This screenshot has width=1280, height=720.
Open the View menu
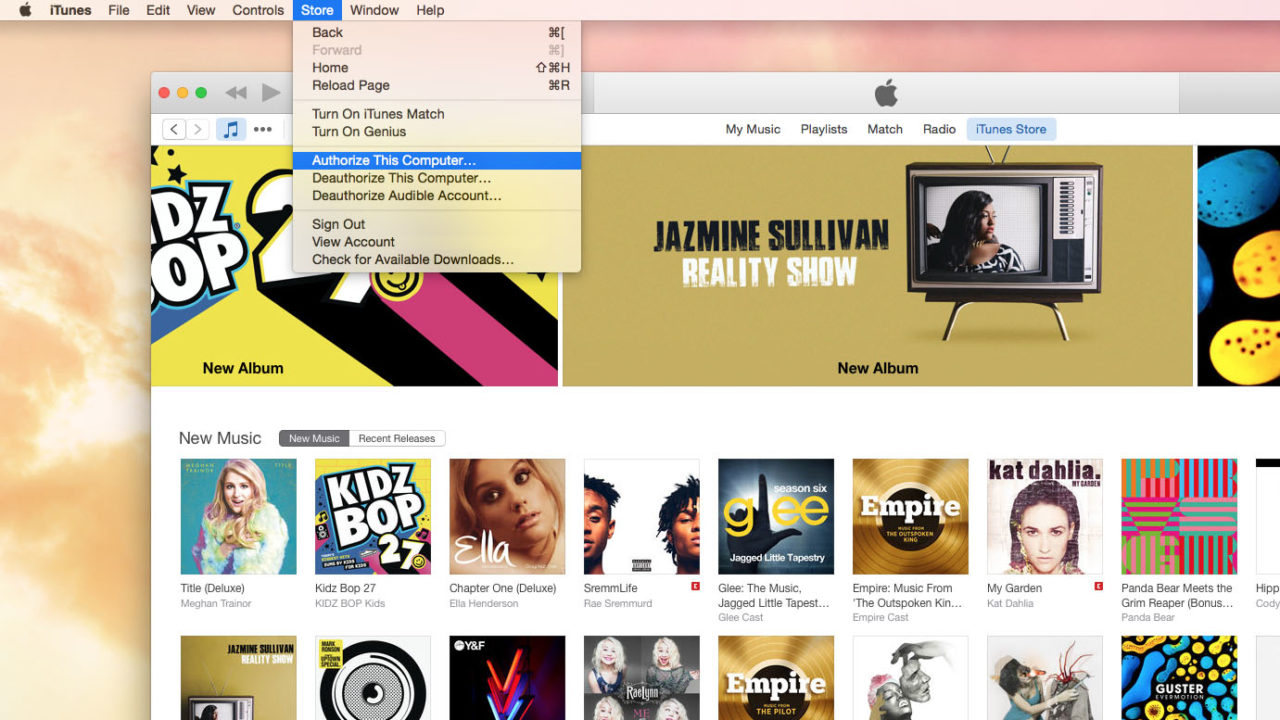pyautogui.click(x=201, y=10)
